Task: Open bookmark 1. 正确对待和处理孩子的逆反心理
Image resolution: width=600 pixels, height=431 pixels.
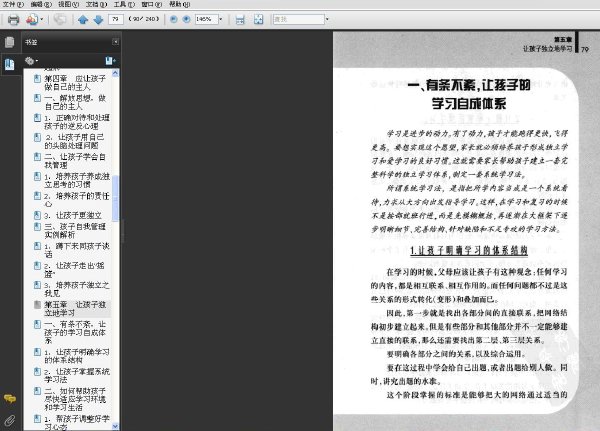Action: pyautogui.click(x=77, y=122)
